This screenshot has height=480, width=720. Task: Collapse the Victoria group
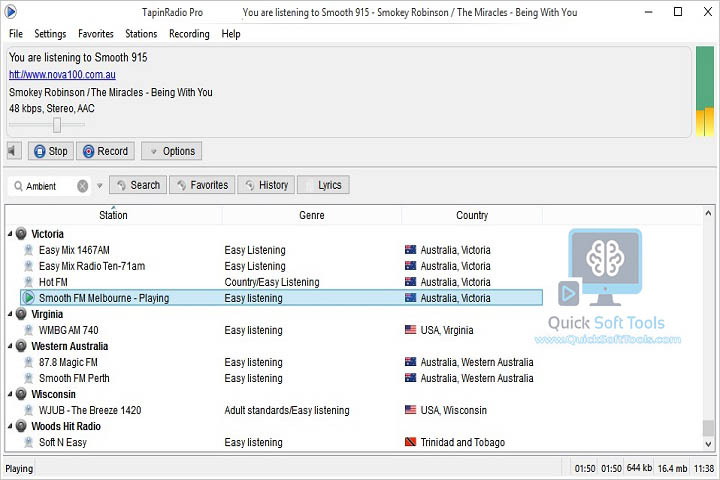click(x=10, y=234)
